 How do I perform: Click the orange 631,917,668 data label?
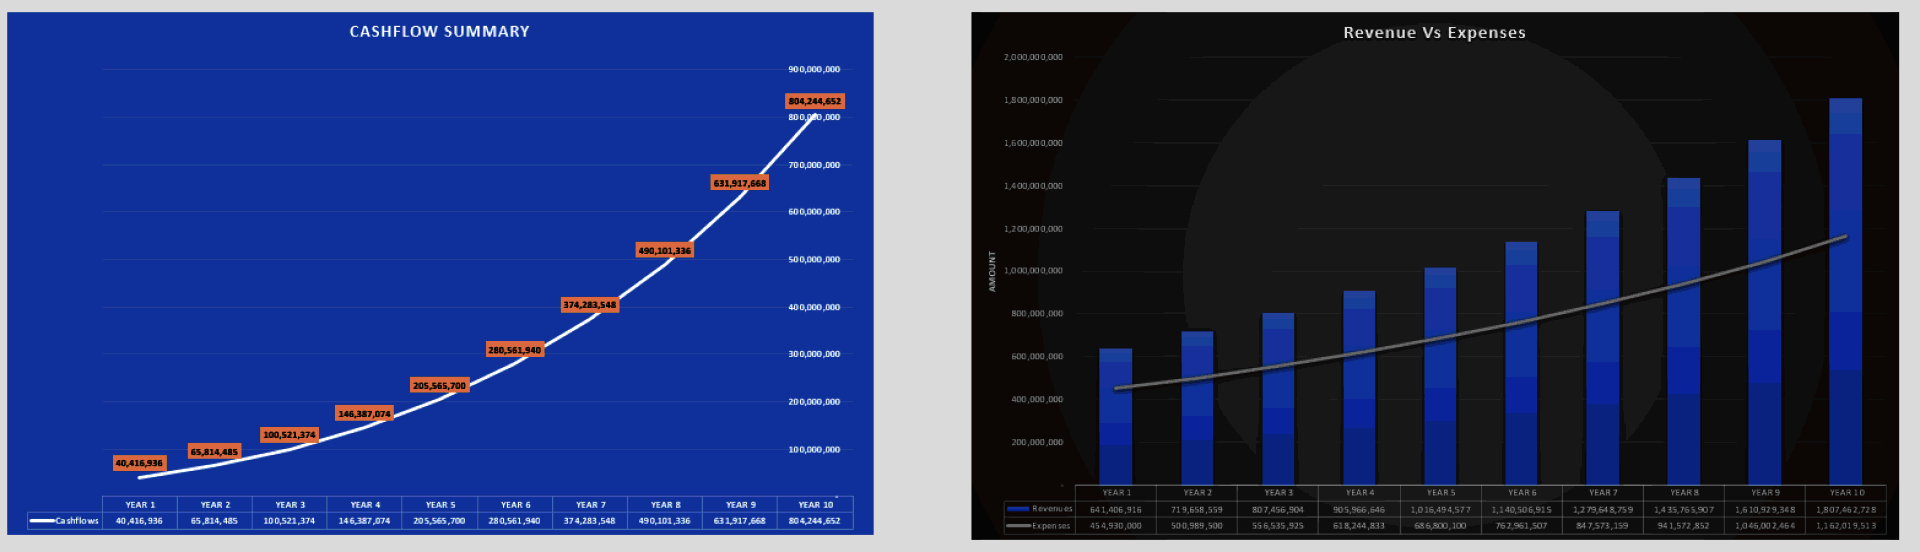point(740,183)
